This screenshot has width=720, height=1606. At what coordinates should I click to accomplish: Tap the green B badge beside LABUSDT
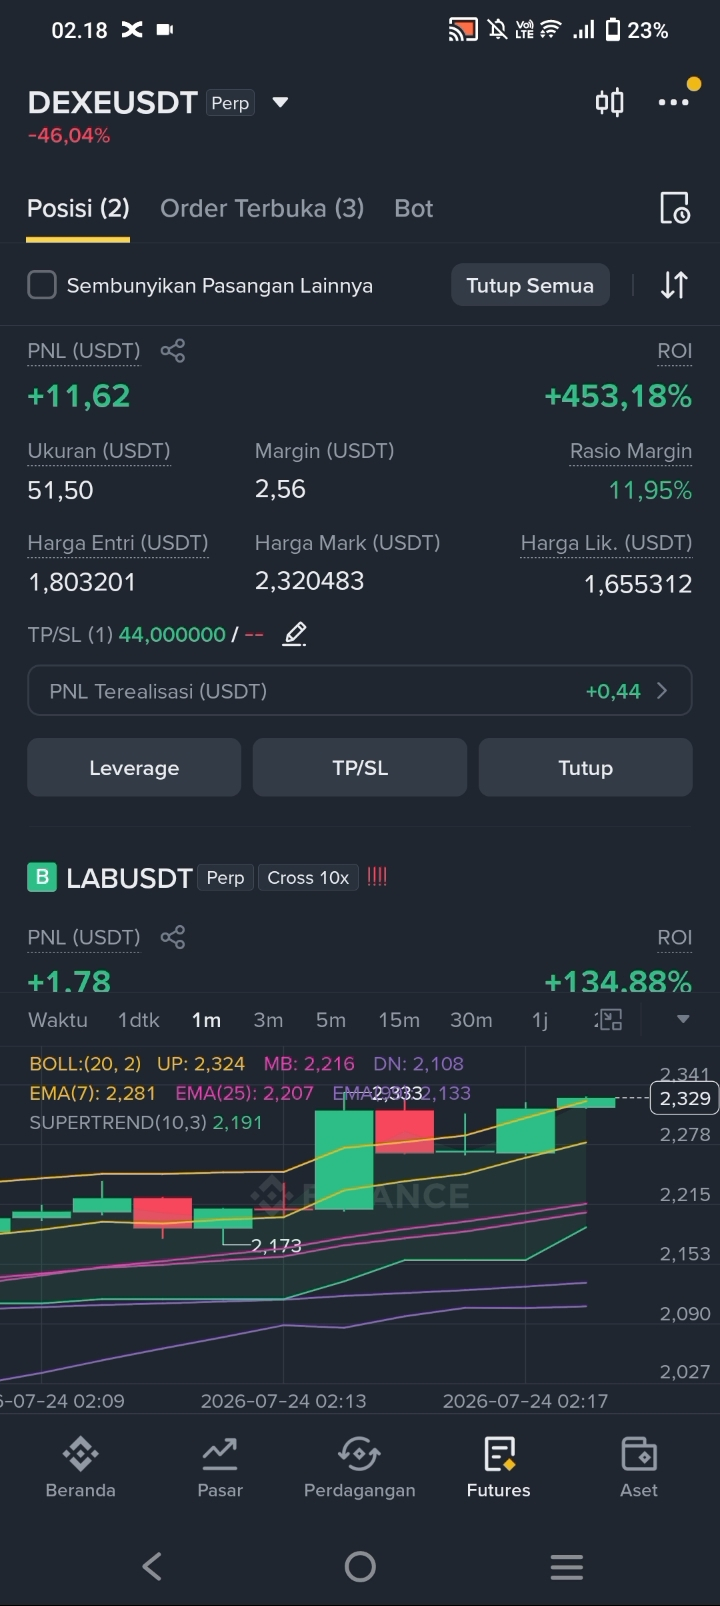click(x=41, y=877)
